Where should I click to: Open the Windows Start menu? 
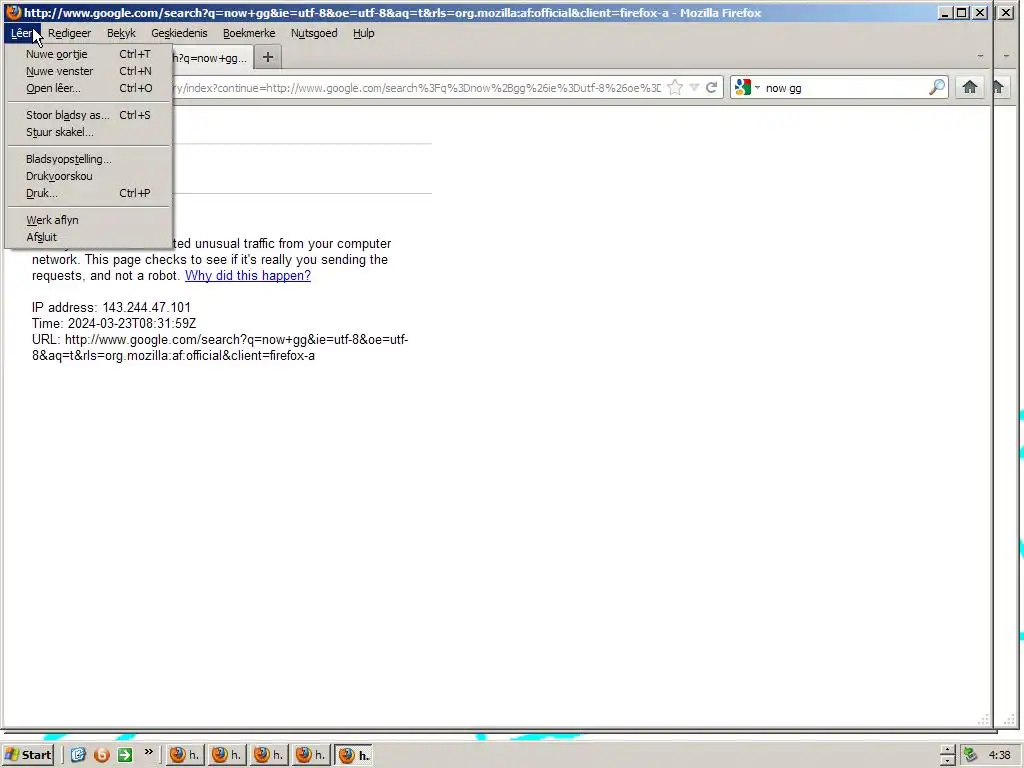click(x=28, y=755)
